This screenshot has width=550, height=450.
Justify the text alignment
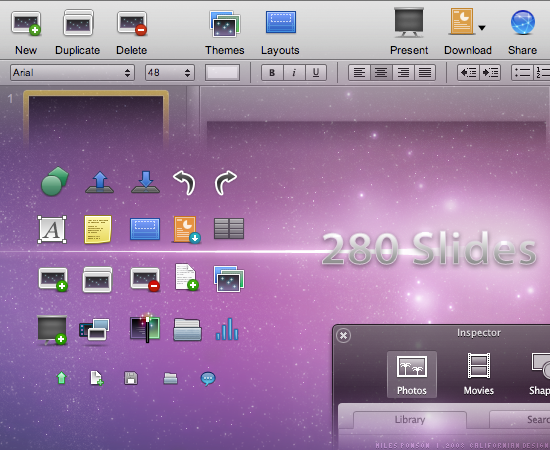425,73
